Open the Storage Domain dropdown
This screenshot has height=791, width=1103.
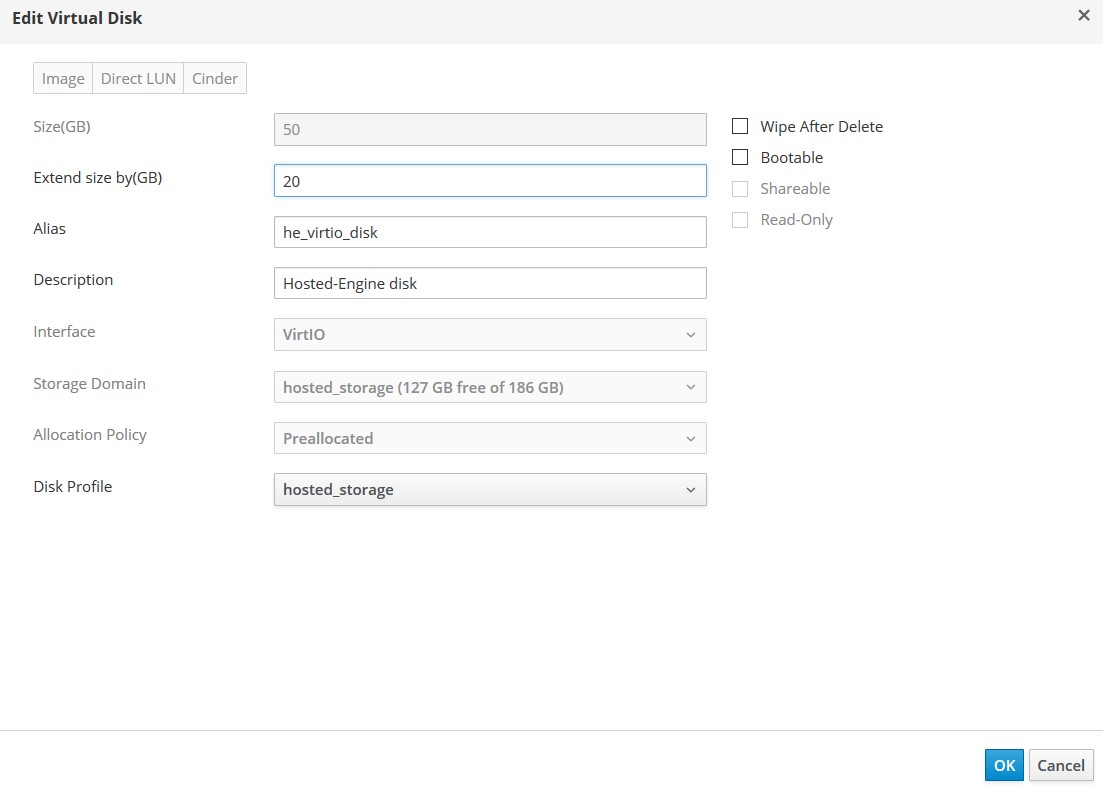point(489,387)
